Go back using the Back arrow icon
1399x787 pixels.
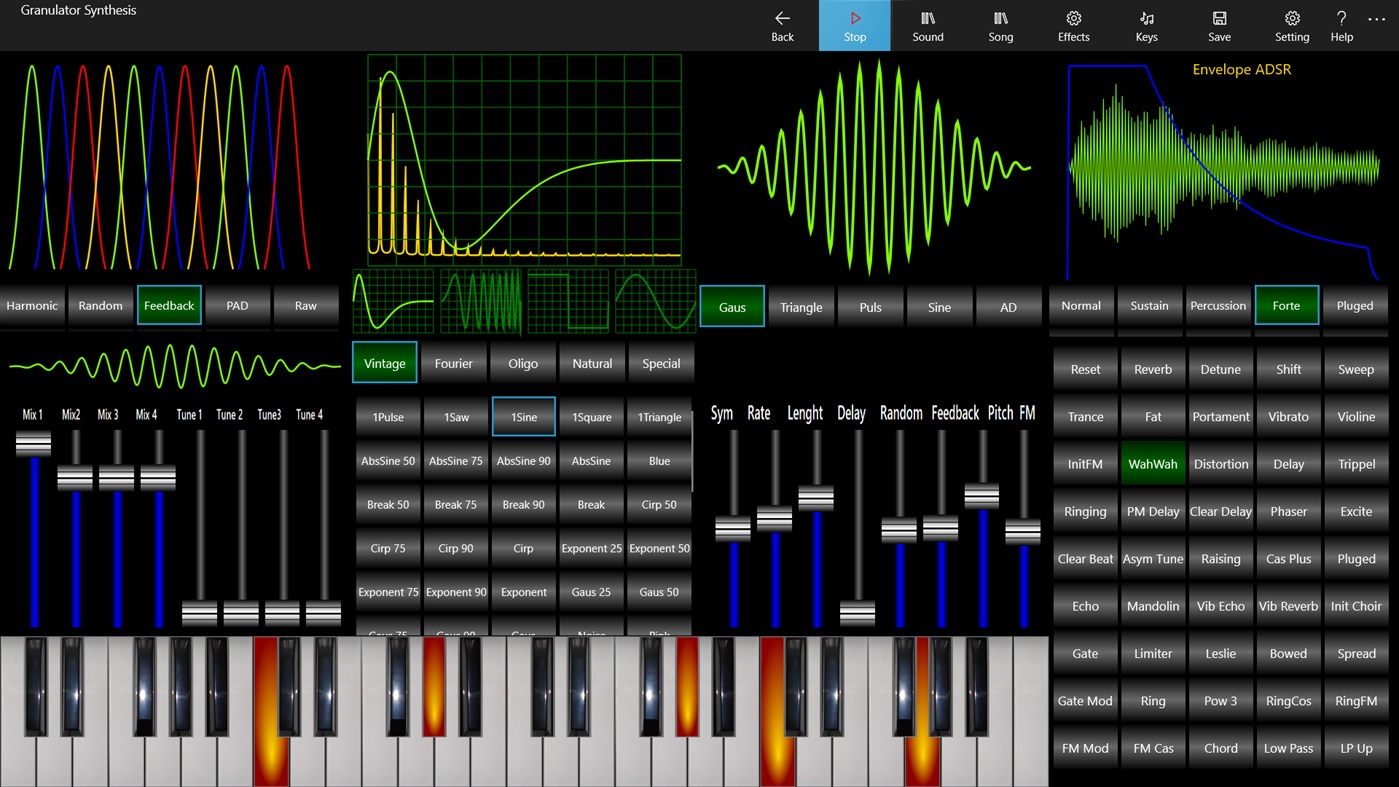point(782,25)
